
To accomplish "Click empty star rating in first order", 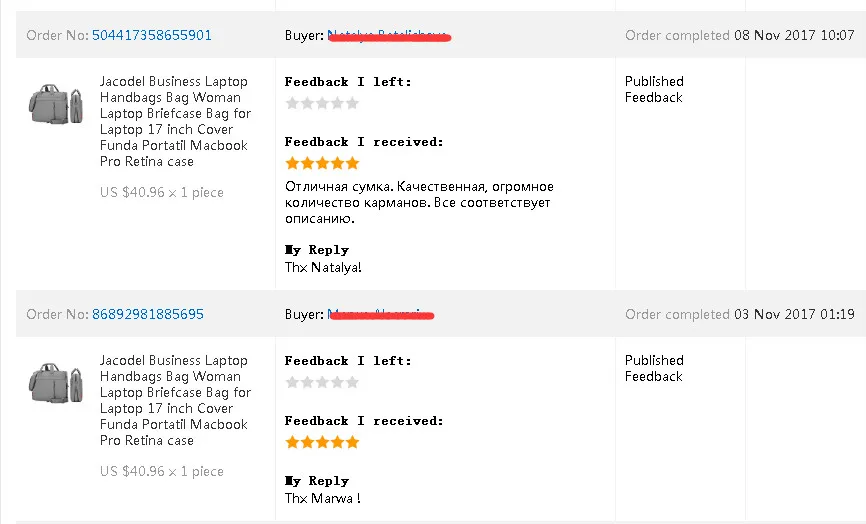I will (322, 103).
